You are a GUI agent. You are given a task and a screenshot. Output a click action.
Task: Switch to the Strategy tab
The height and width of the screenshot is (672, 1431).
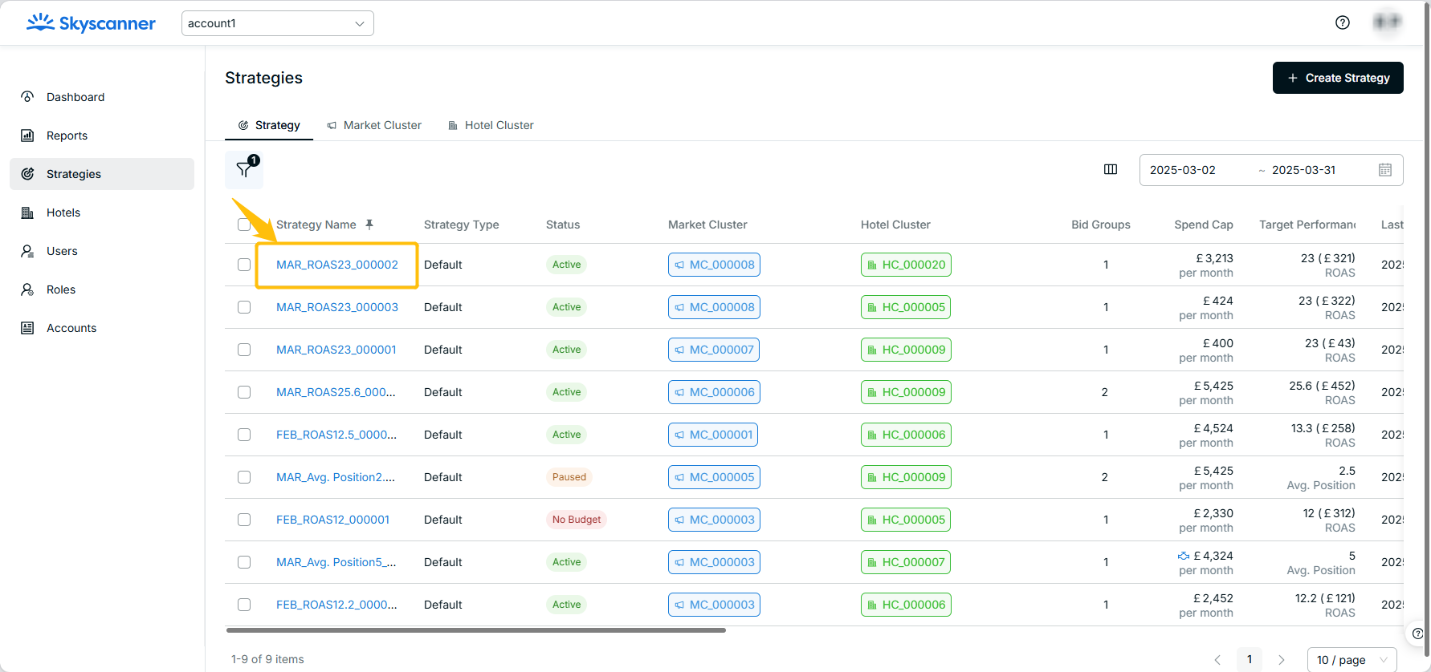point(269,125)
